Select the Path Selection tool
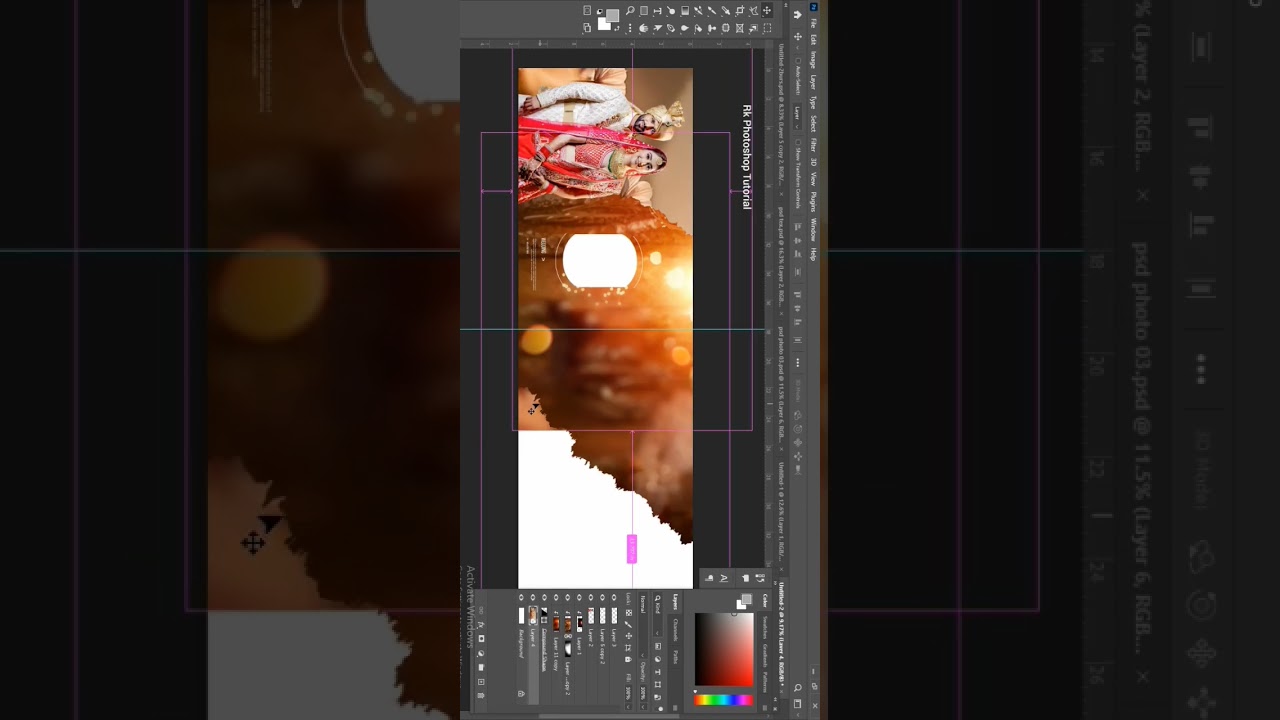The height and width of the screenshot is (720, 1280). click(657, 28)
